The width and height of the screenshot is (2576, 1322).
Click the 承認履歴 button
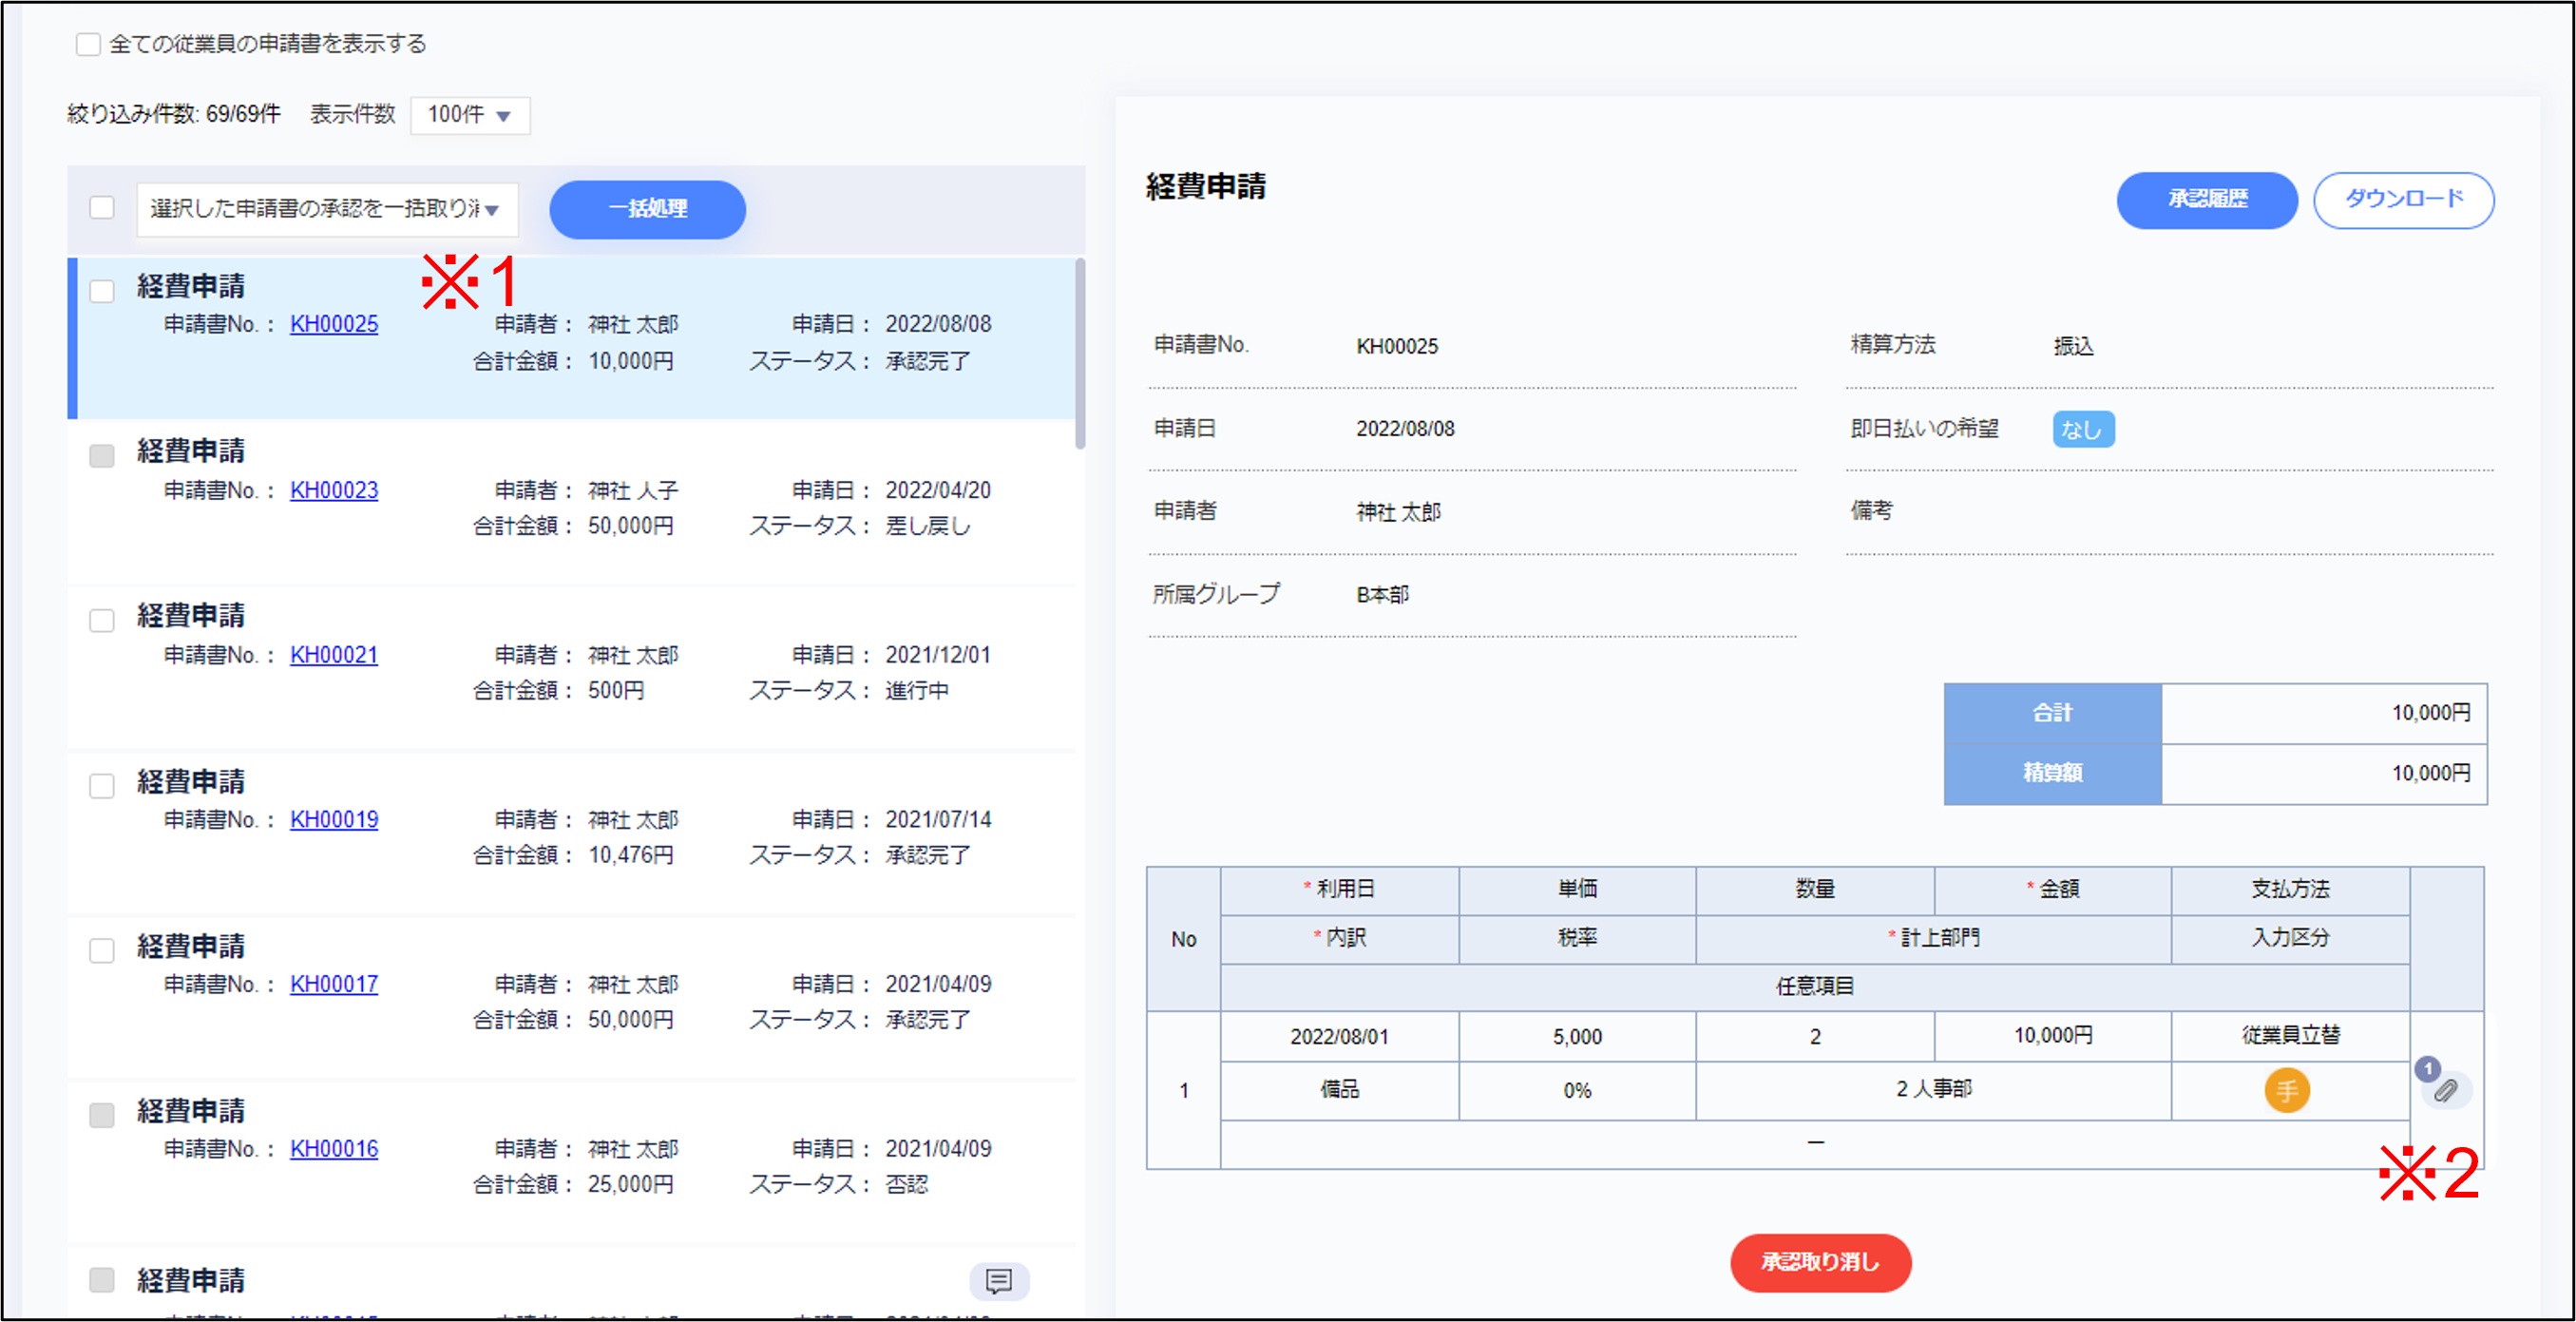pos(2207,200)
